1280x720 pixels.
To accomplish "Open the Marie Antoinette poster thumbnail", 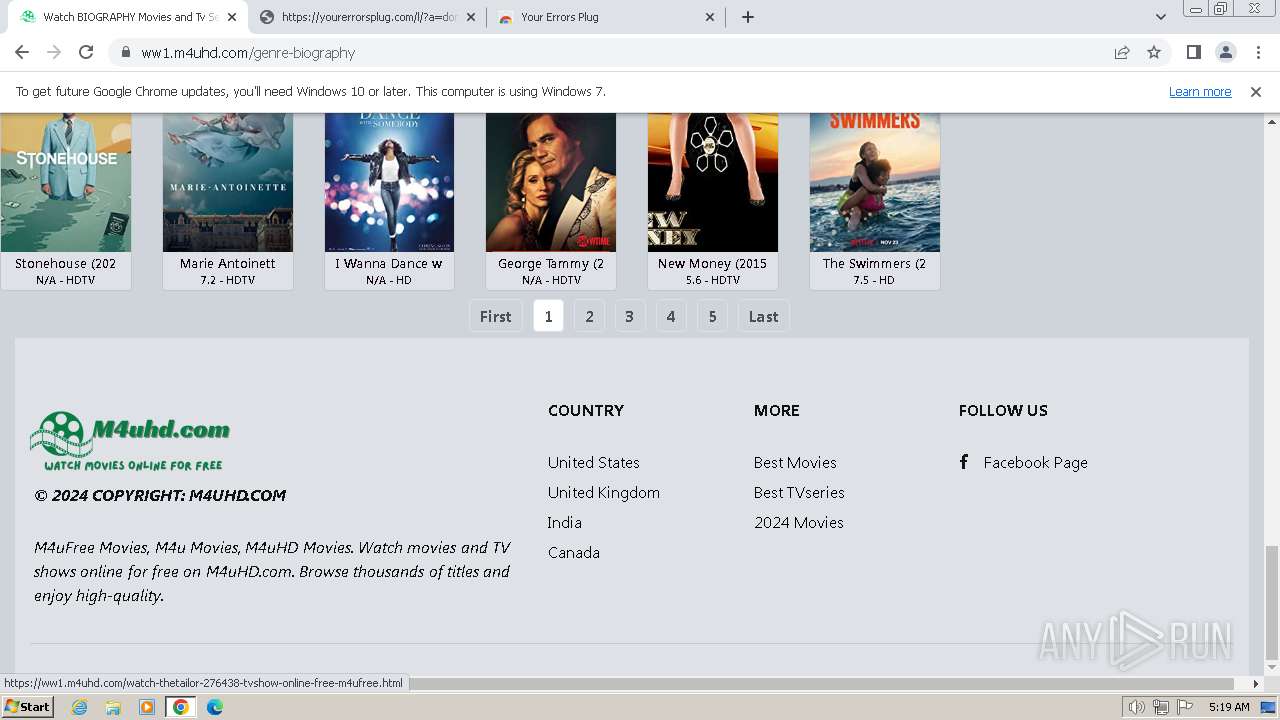I will click(x=228, y=182).
